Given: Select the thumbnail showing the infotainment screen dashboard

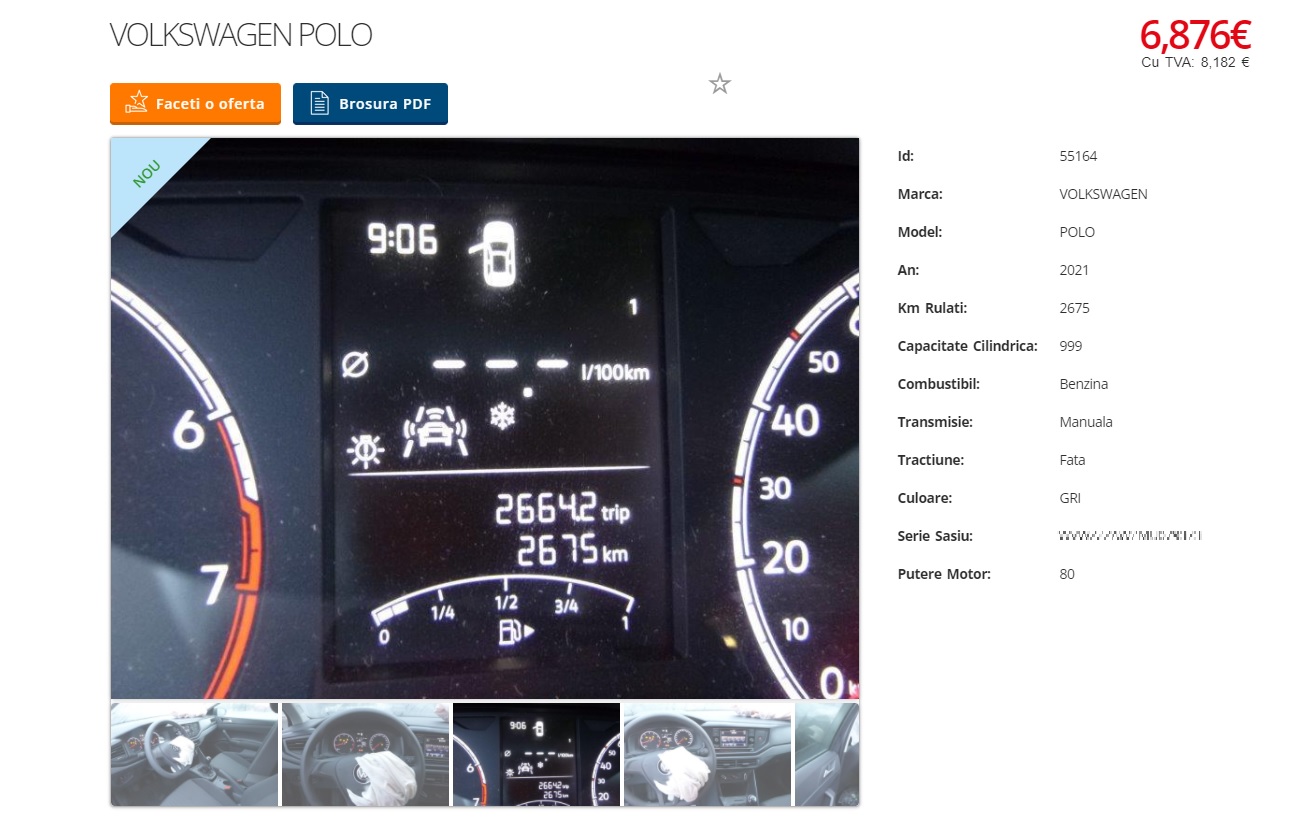Looking at the screenshot, I should pos(707,754).
